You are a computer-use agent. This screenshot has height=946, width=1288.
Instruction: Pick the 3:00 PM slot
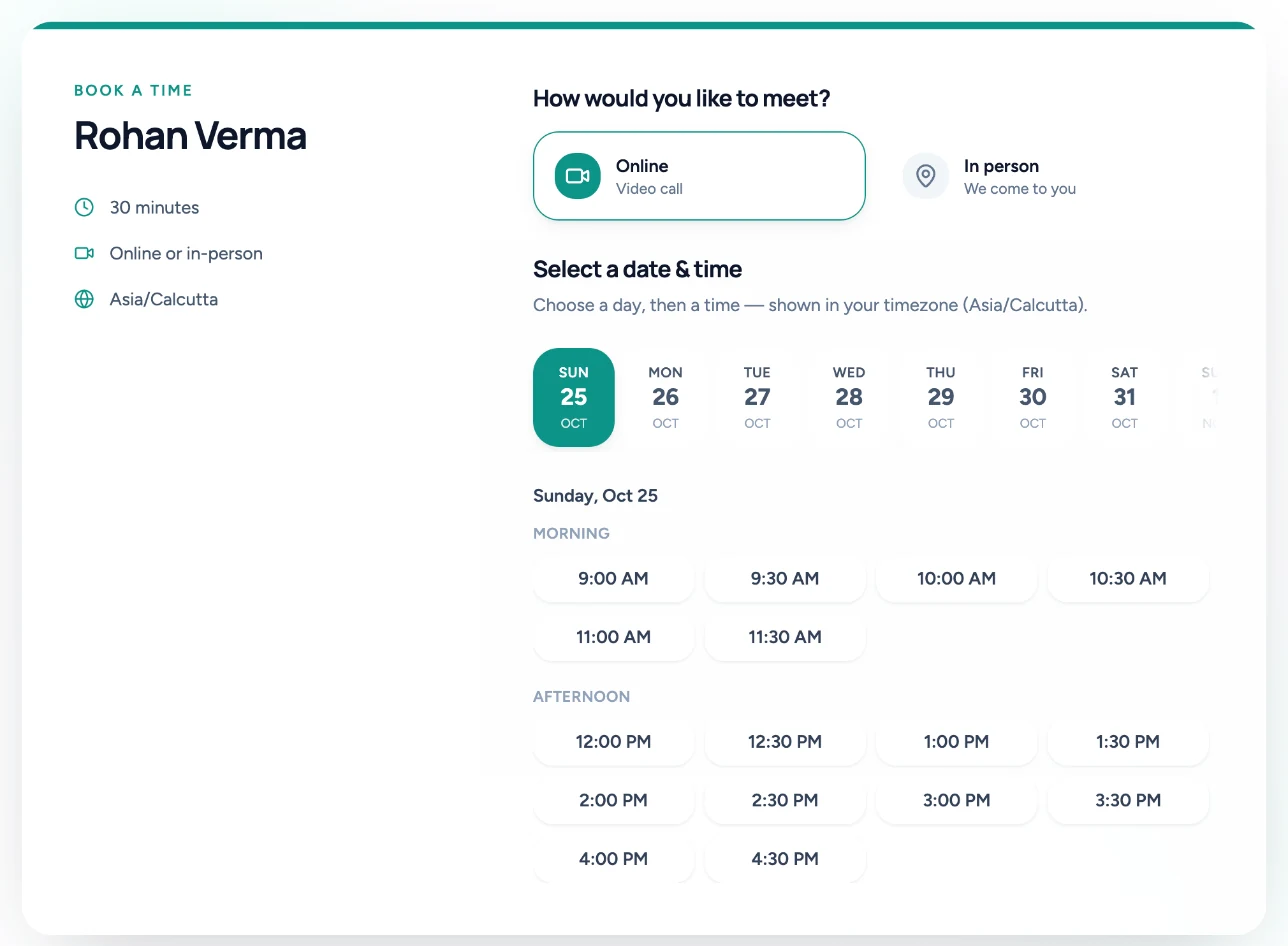(x=957, y=800)
